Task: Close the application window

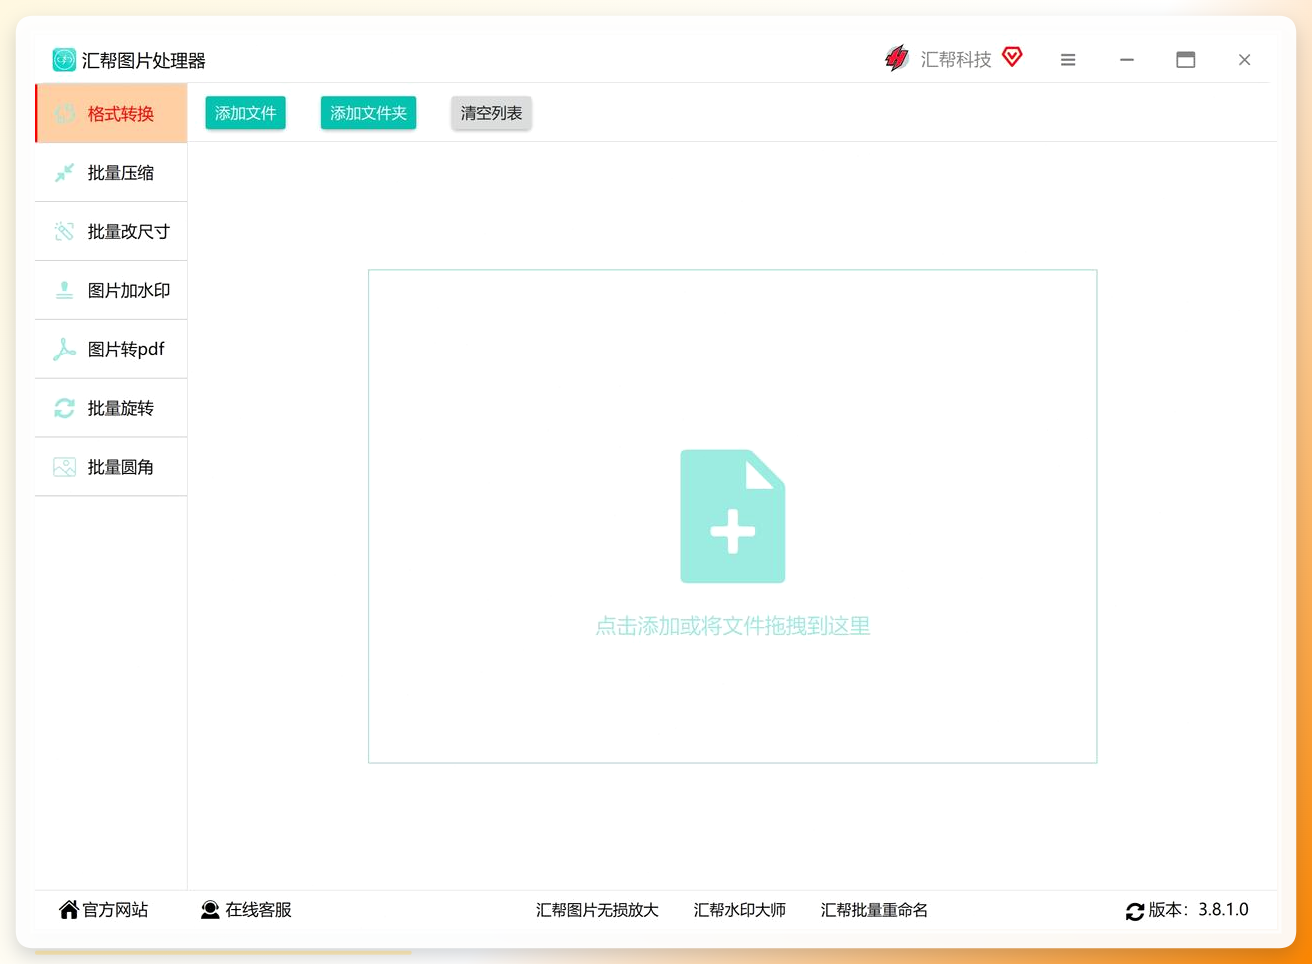Action: tap(1245, 60)
